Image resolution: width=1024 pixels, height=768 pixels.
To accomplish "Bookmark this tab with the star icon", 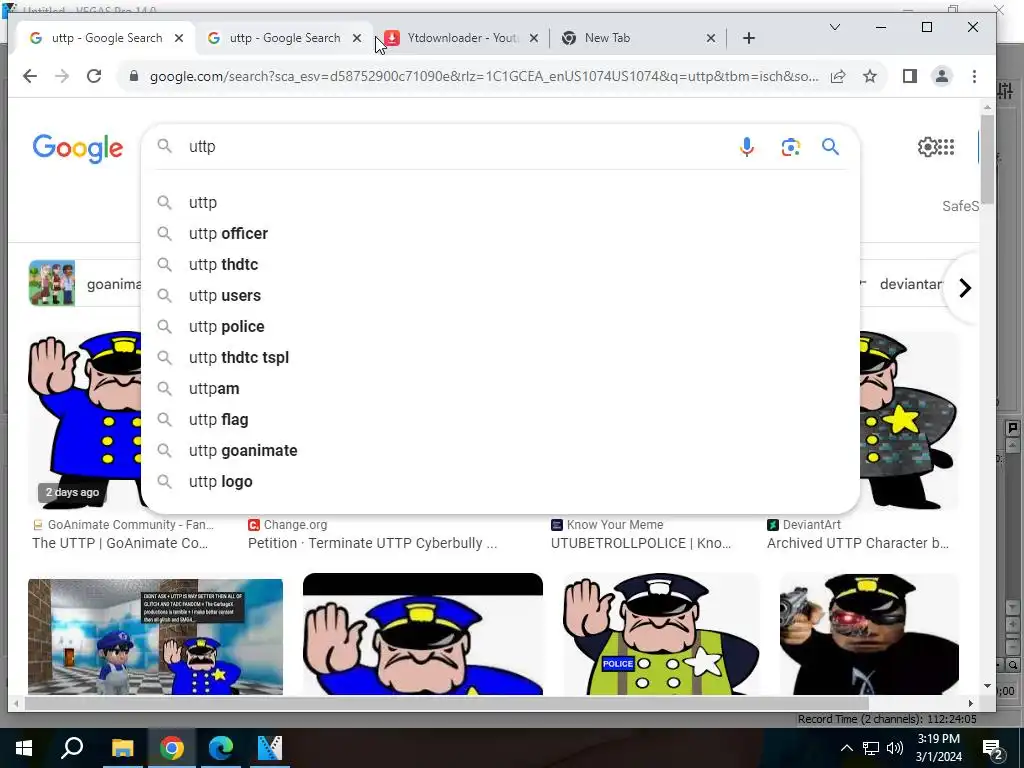I will pos(870,76).
